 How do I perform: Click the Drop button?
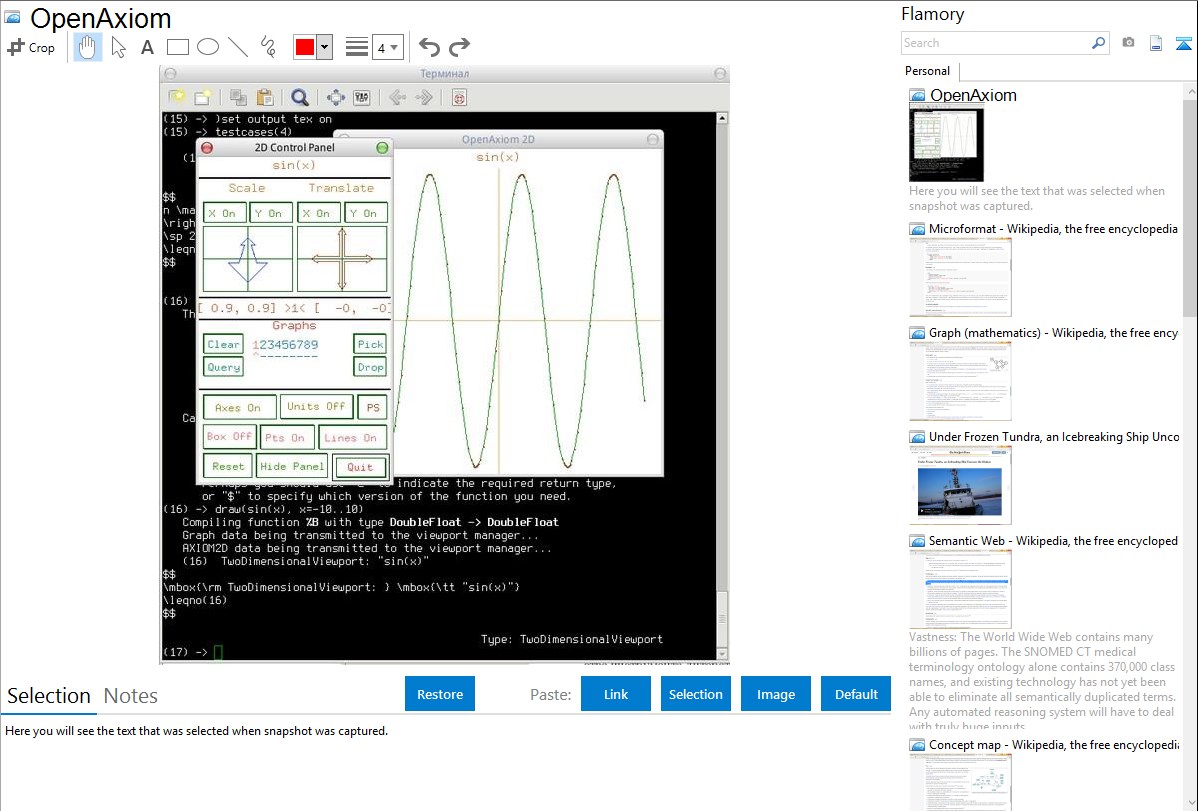point(371,367)
